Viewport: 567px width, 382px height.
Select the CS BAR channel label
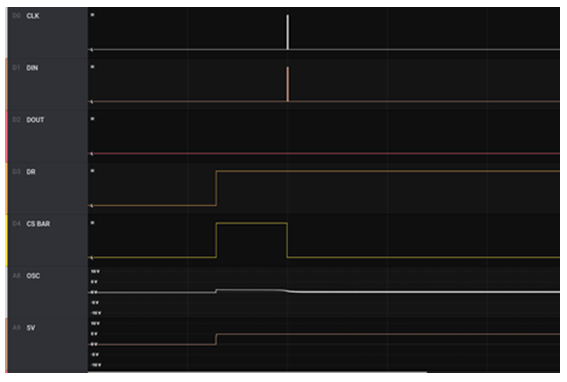pyautogui.click(x=38, y=224)
